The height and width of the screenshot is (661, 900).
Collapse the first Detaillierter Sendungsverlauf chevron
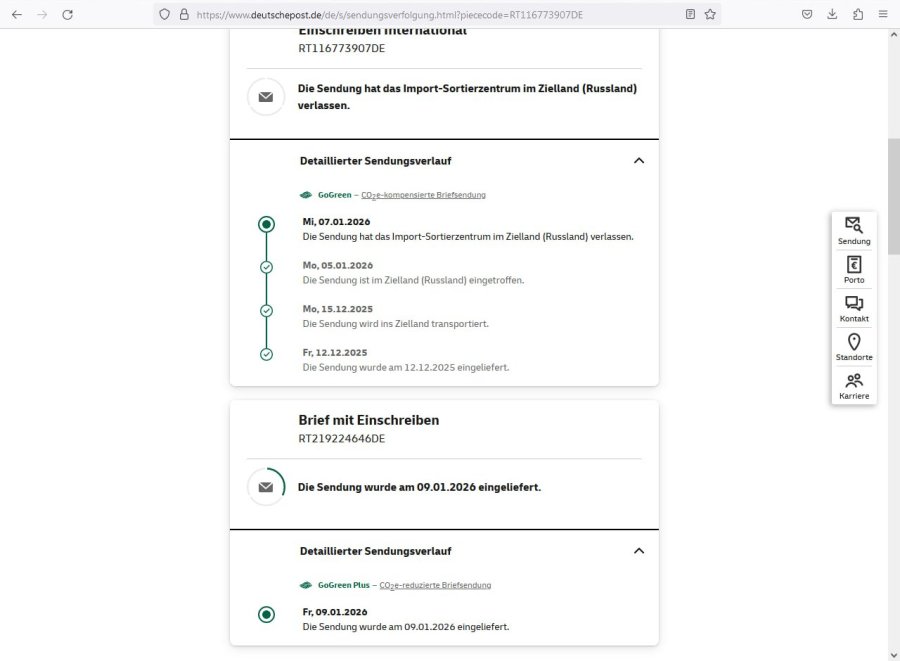click(639, 161)
